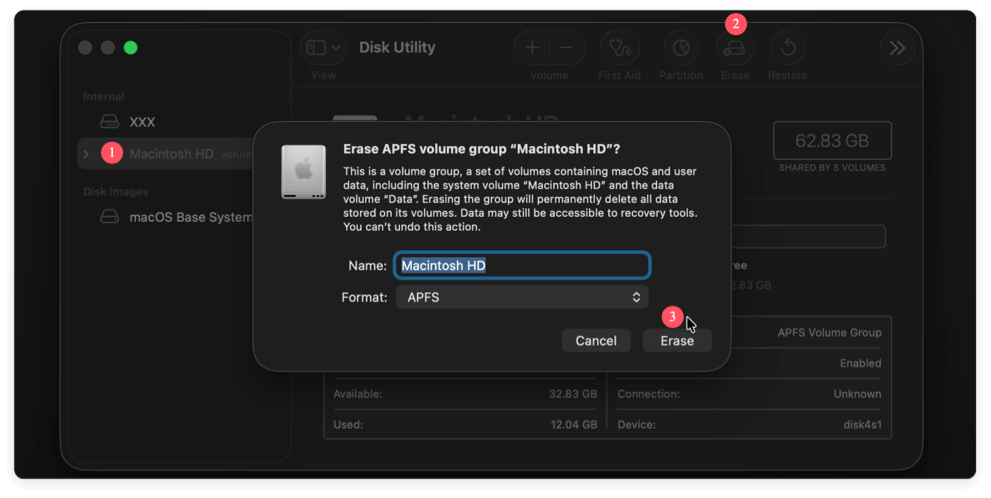Image resolution: width=991 pixels, height=498 pixels.
Task: Click the Connection Unknown value
Action: coord(857,394)
